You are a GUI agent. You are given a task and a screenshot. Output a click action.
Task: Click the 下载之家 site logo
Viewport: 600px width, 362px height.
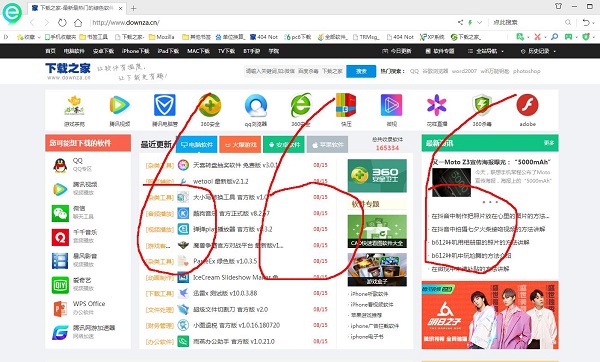pos(68,71)
